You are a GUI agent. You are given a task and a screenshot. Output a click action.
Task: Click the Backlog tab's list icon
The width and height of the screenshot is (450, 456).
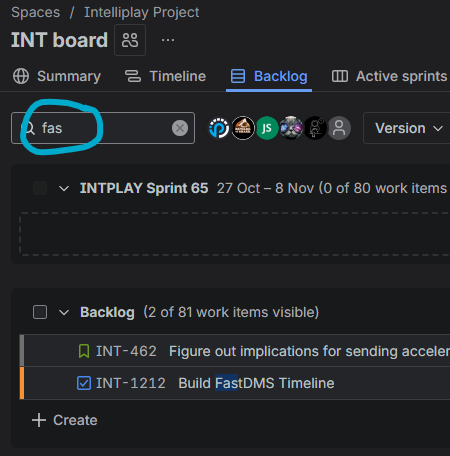[x=238, y=76]
